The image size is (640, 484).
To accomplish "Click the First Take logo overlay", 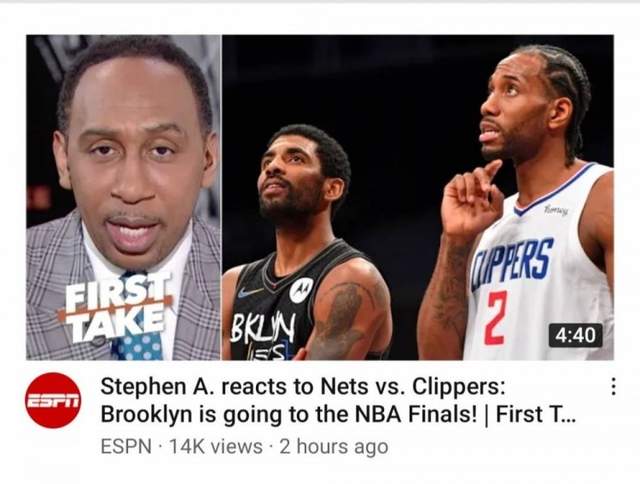I will (116, 308).
